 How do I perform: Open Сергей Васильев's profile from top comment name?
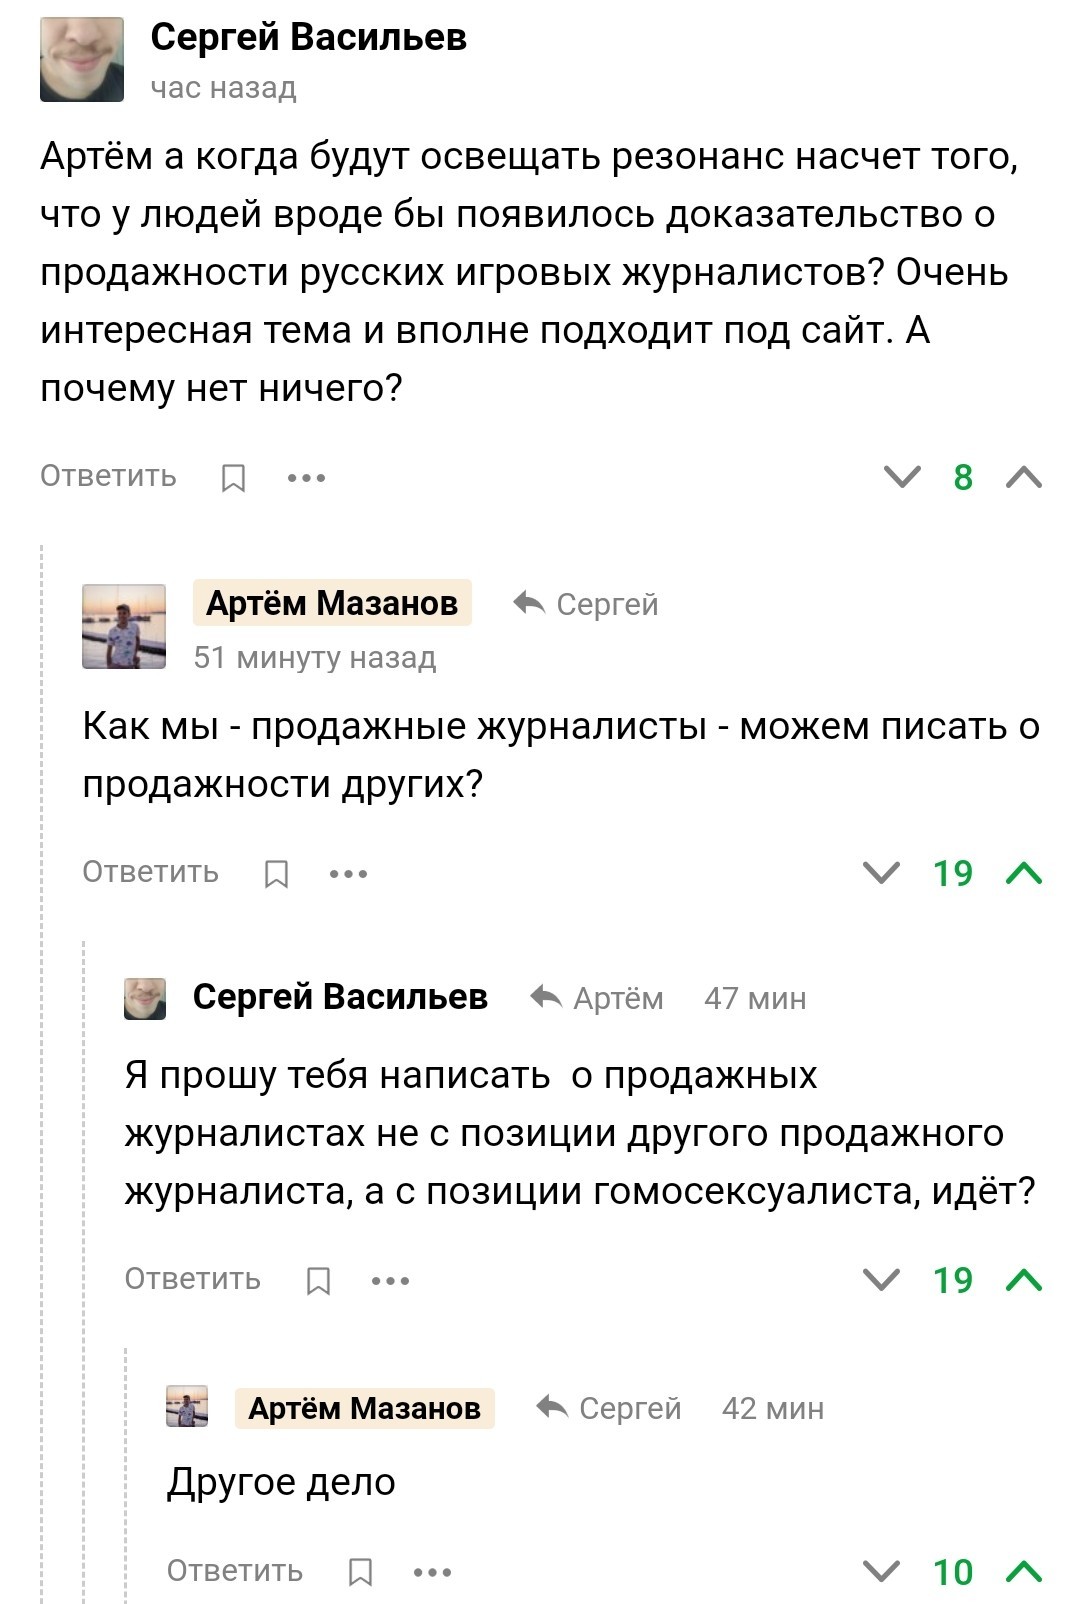(308, 38)
